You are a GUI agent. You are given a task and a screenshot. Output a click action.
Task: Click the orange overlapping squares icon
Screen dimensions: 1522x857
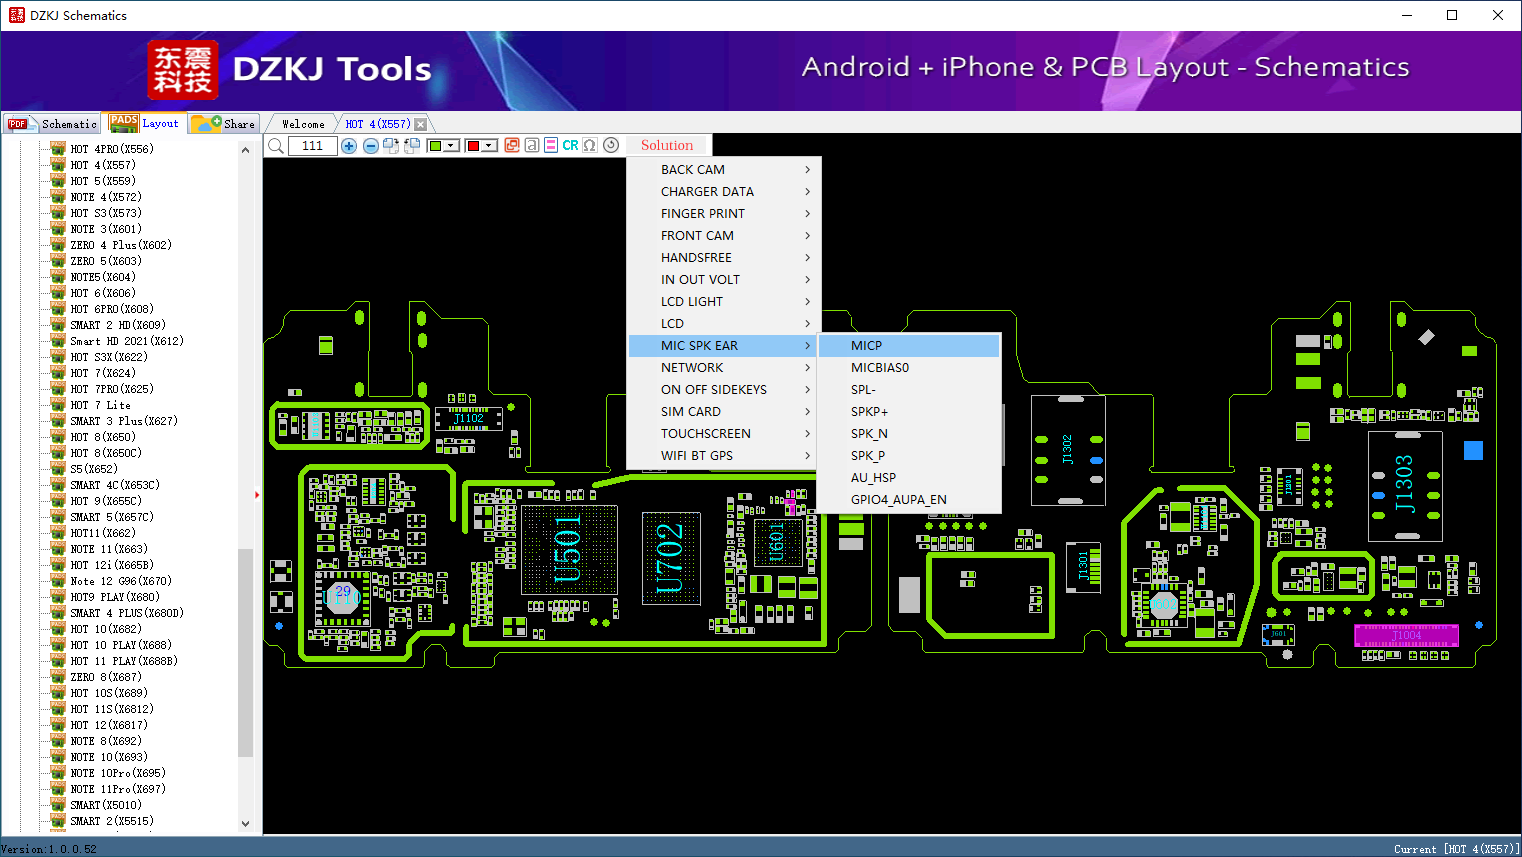coord(512,145)
